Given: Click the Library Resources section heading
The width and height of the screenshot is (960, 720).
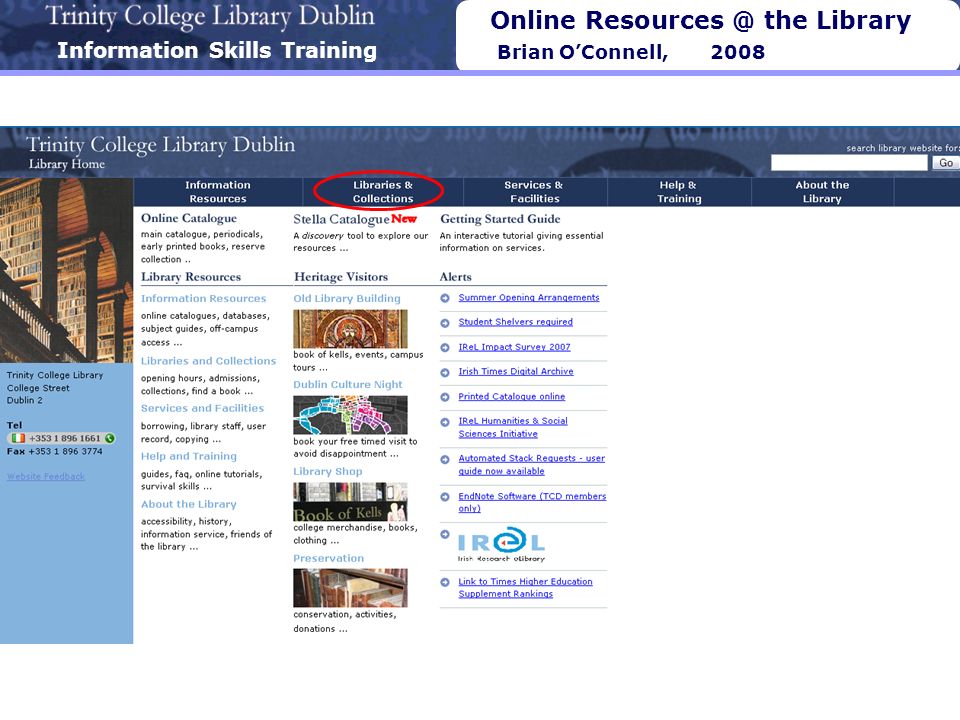Looking at the screenshot, I should pyautogui.click(x=191, y=277).
